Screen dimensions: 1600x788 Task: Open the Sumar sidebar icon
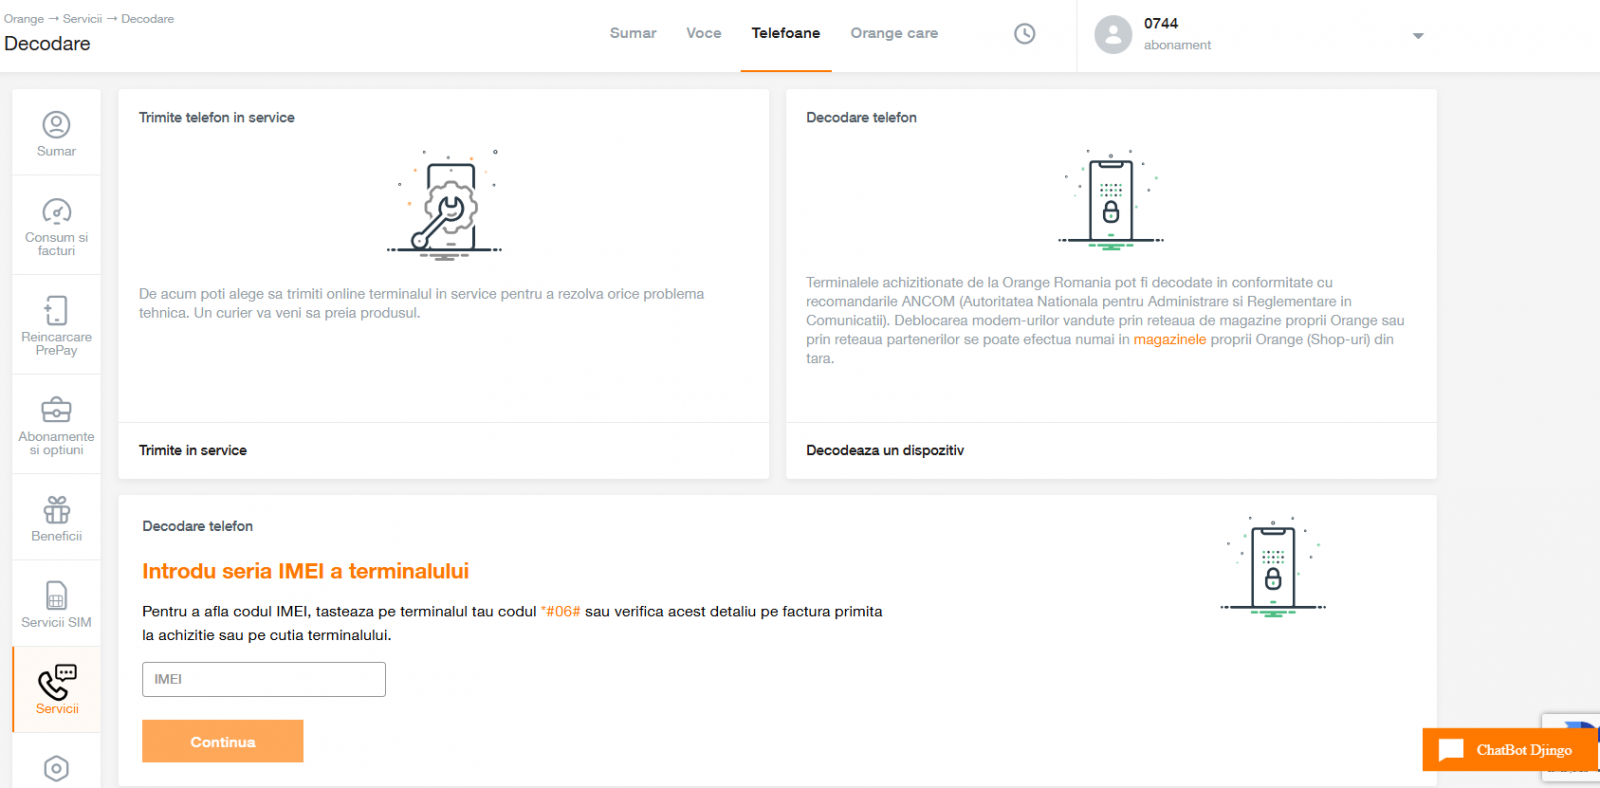pos(56,125)
